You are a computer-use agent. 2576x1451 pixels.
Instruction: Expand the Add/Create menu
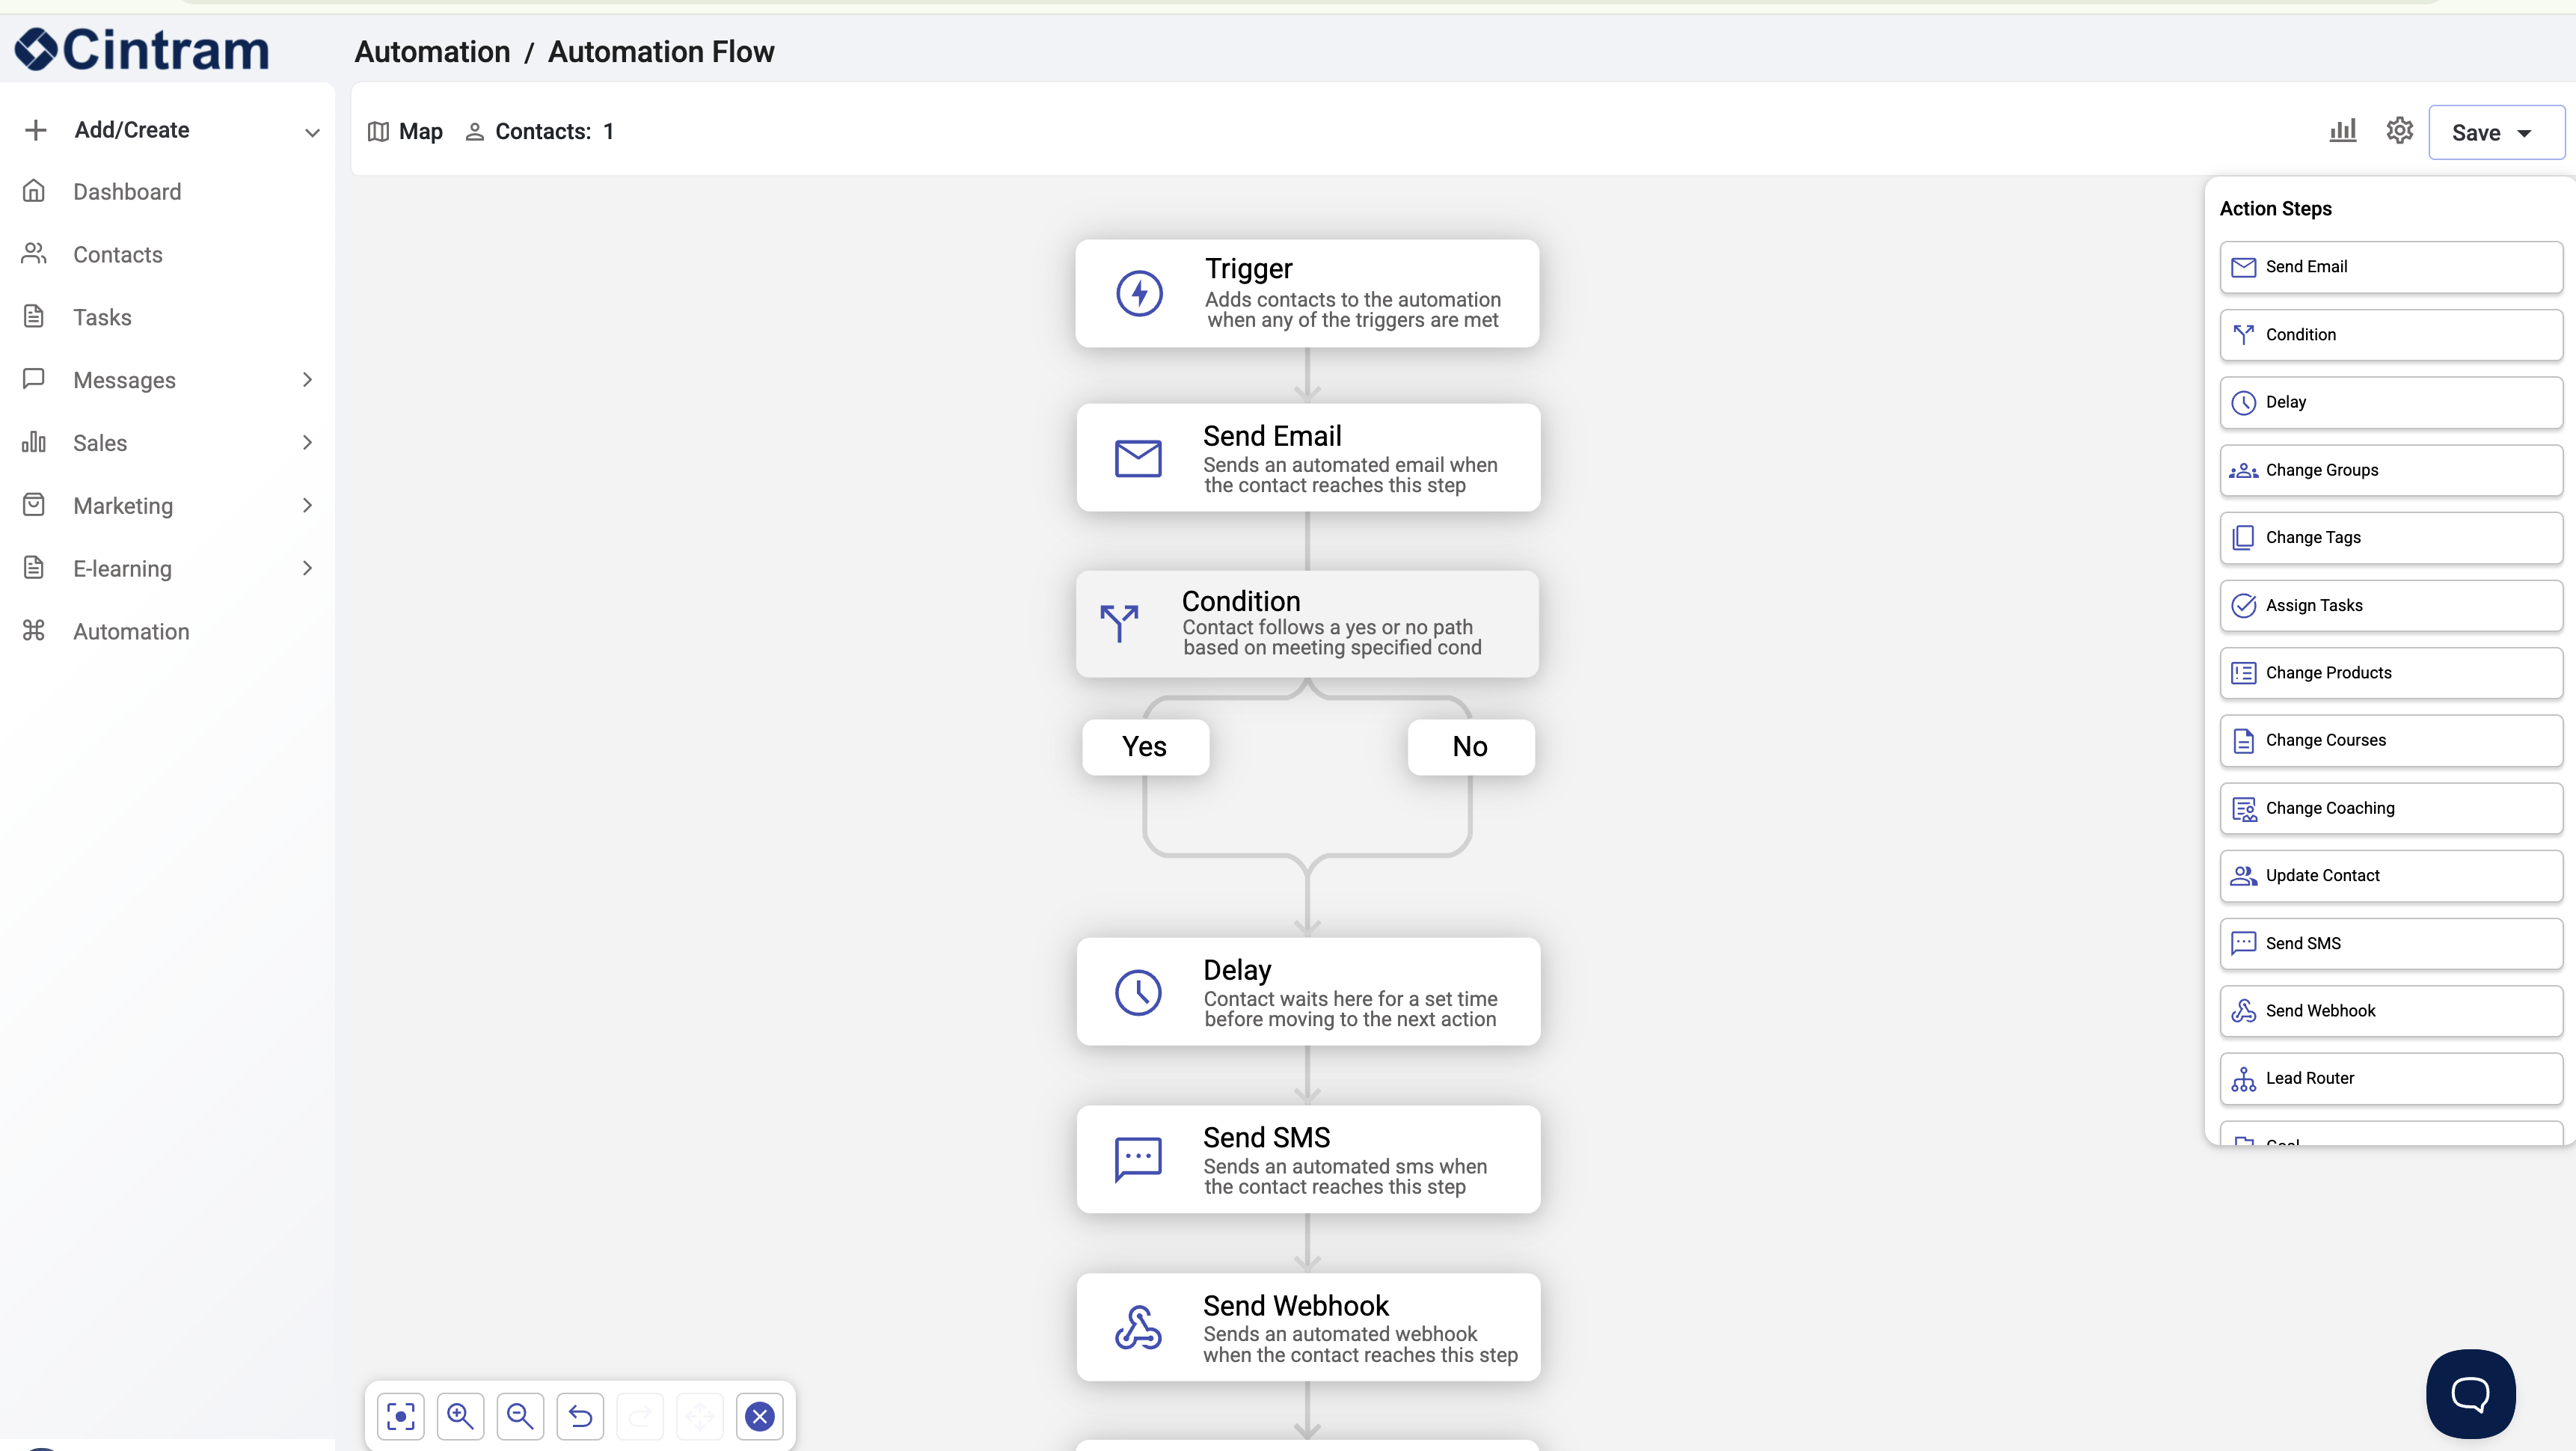coord(170,130)
